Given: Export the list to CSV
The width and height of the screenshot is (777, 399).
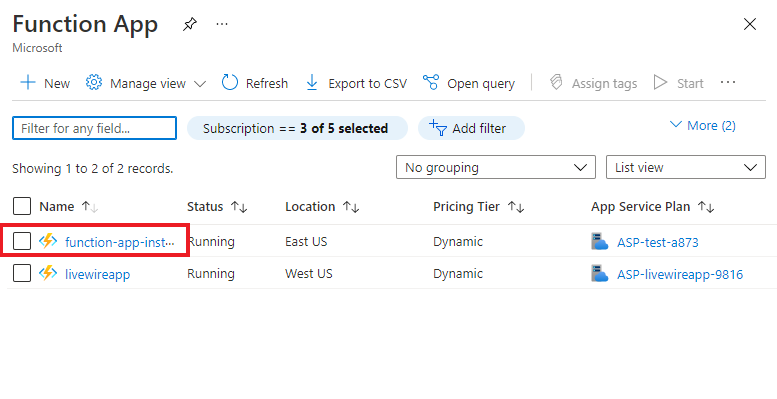Looking at the screenshot, I should [x=355, y=83].
